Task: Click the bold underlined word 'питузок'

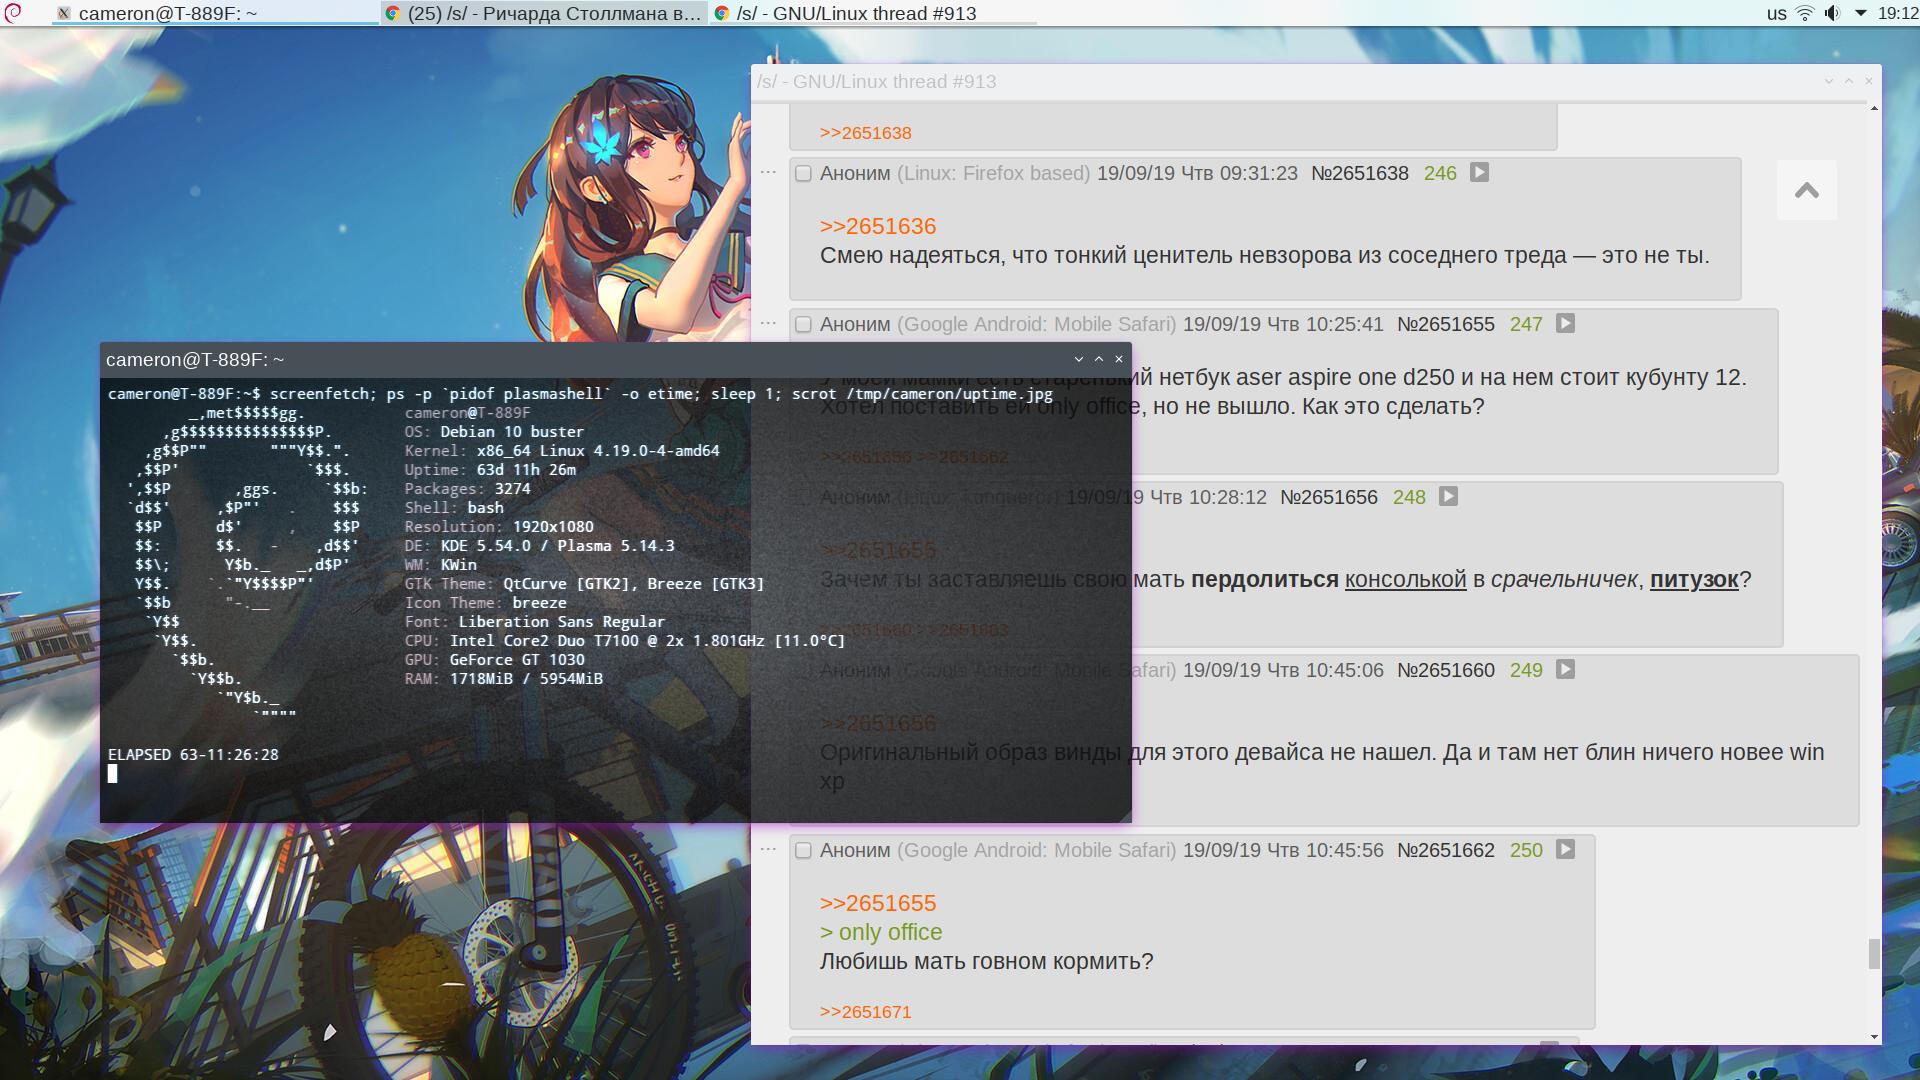Action: (x=1694, y=579)
